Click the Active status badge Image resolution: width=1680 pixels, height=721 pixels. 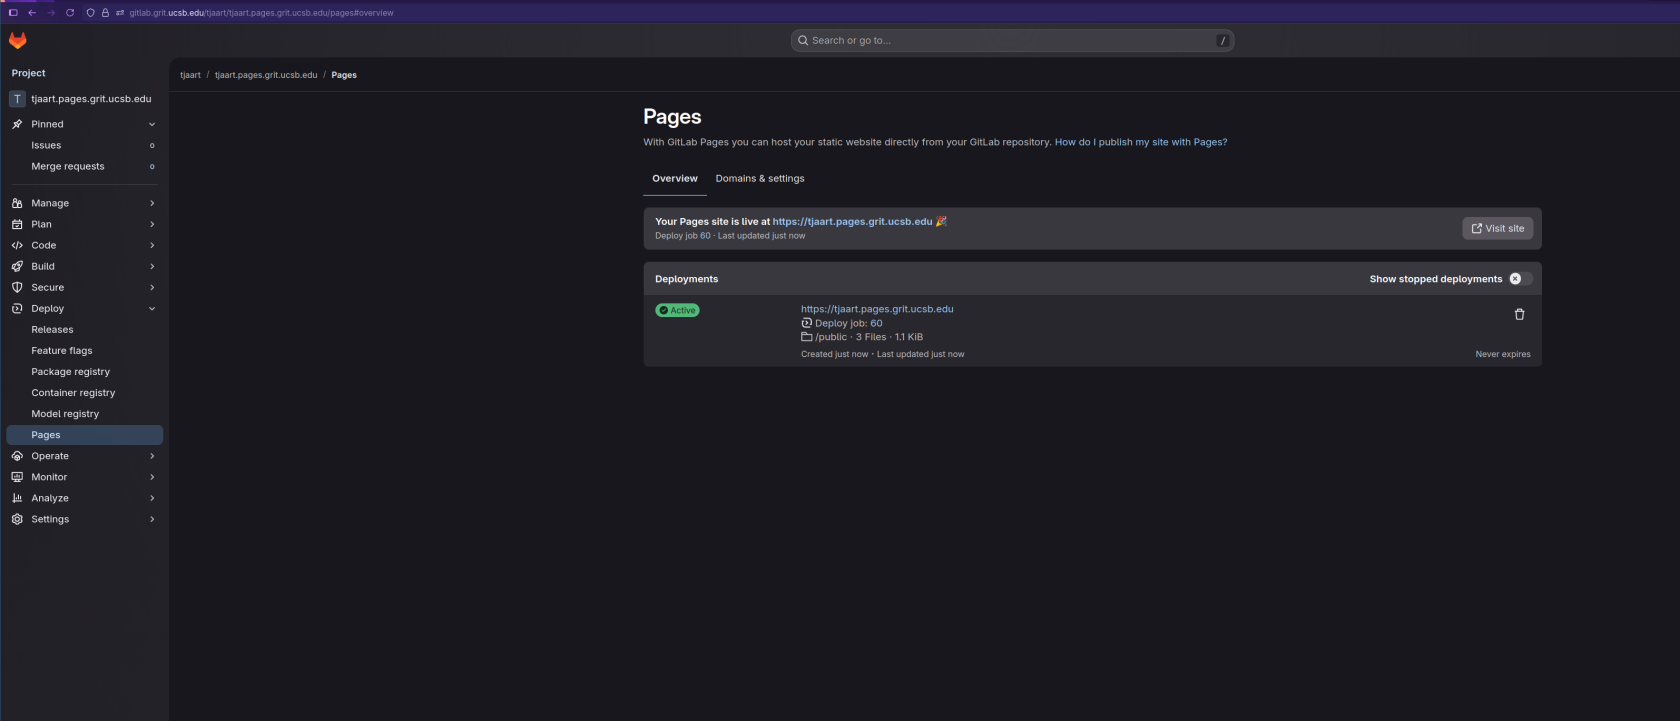(677, 310)
